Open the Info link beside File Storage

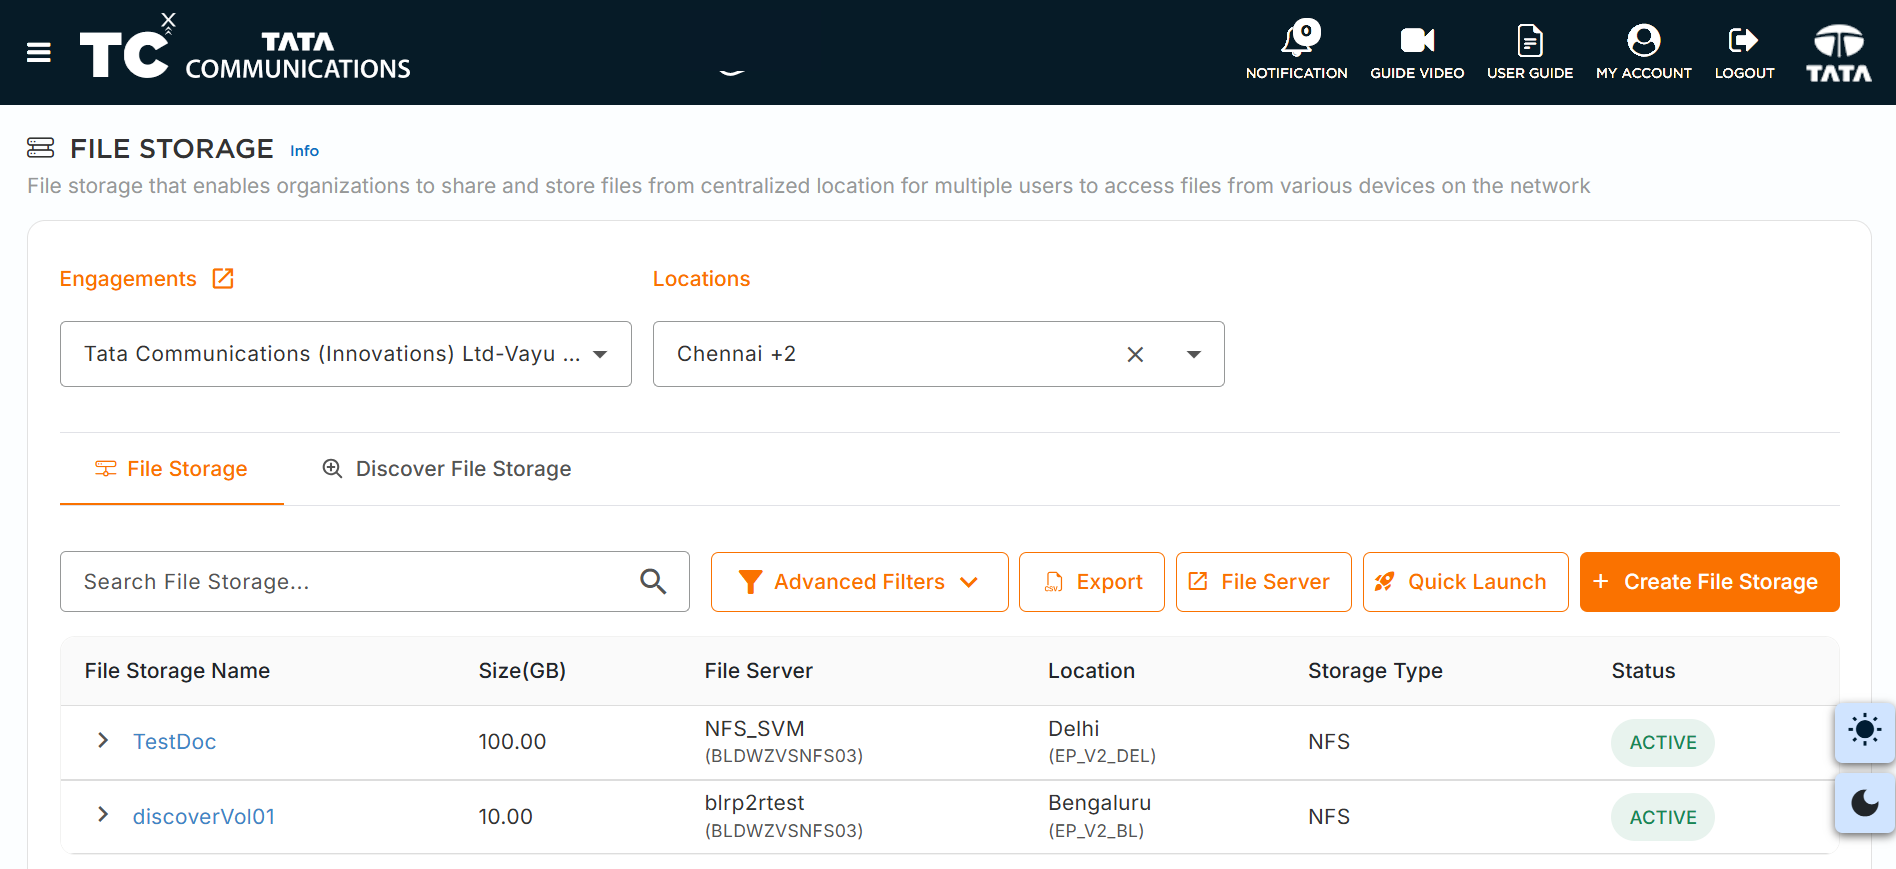304,151
